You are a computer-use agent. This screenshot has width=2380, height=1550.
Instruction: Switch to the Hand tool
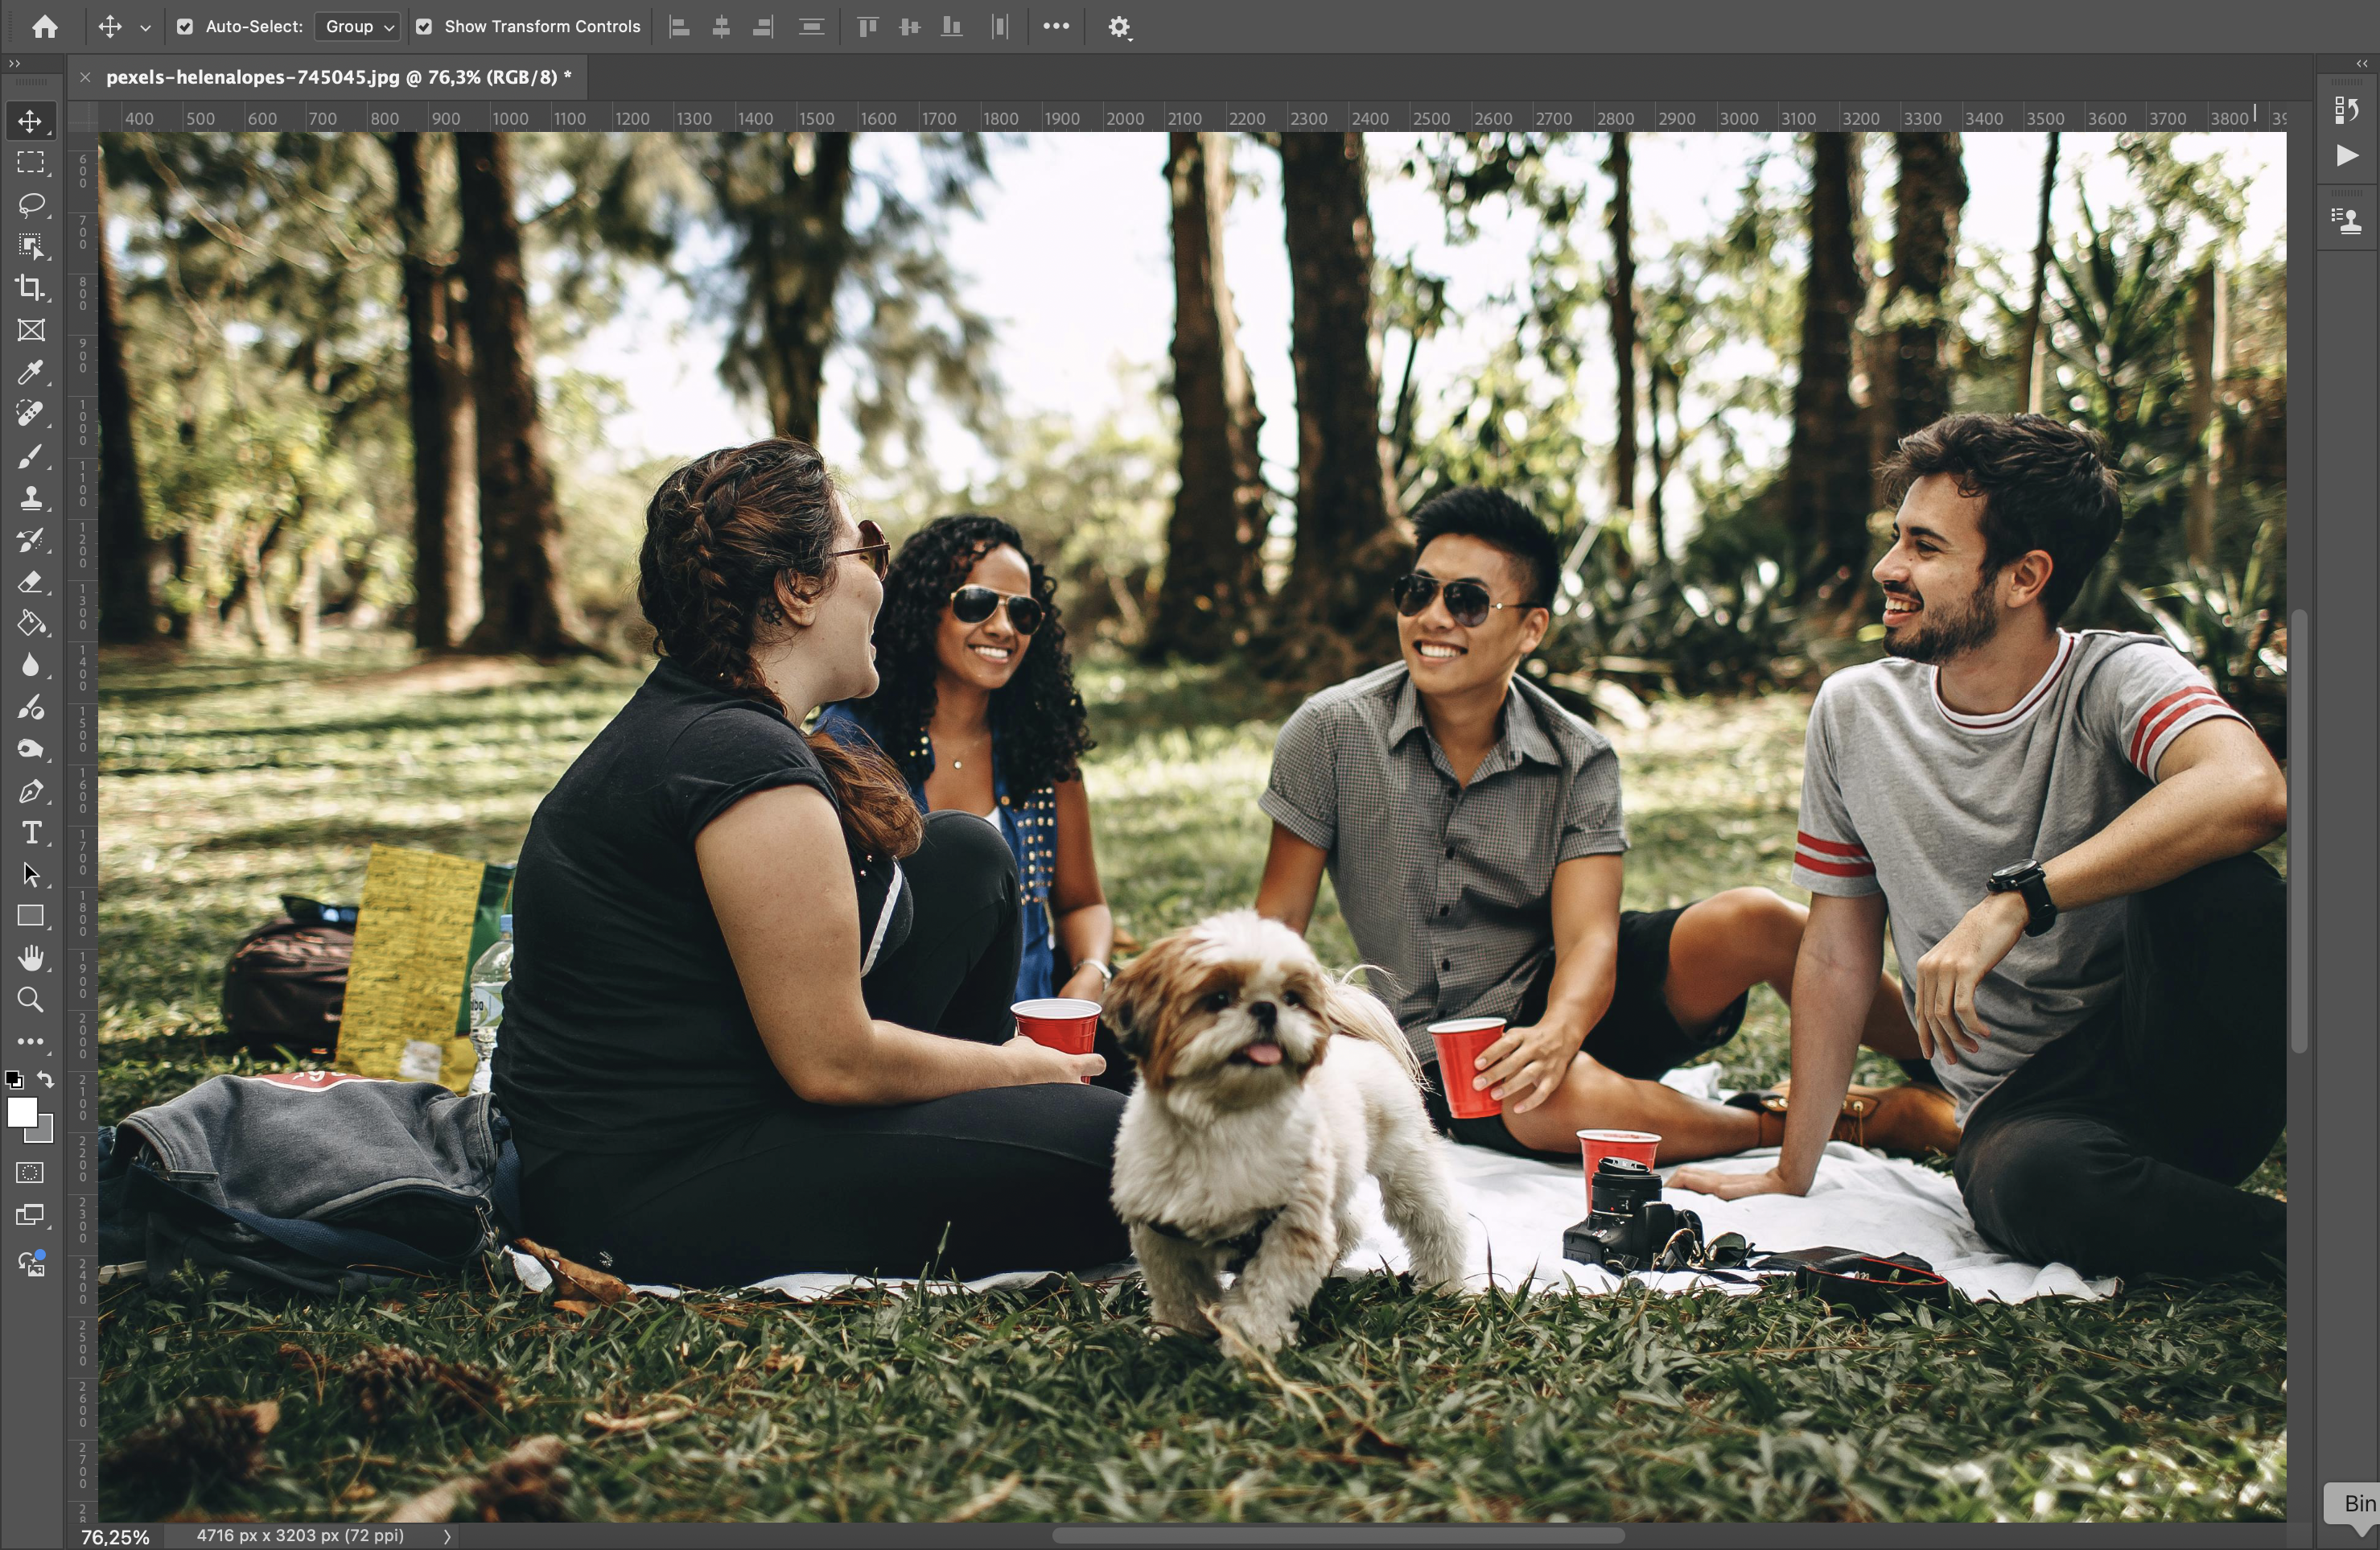(x=30, y=958)
